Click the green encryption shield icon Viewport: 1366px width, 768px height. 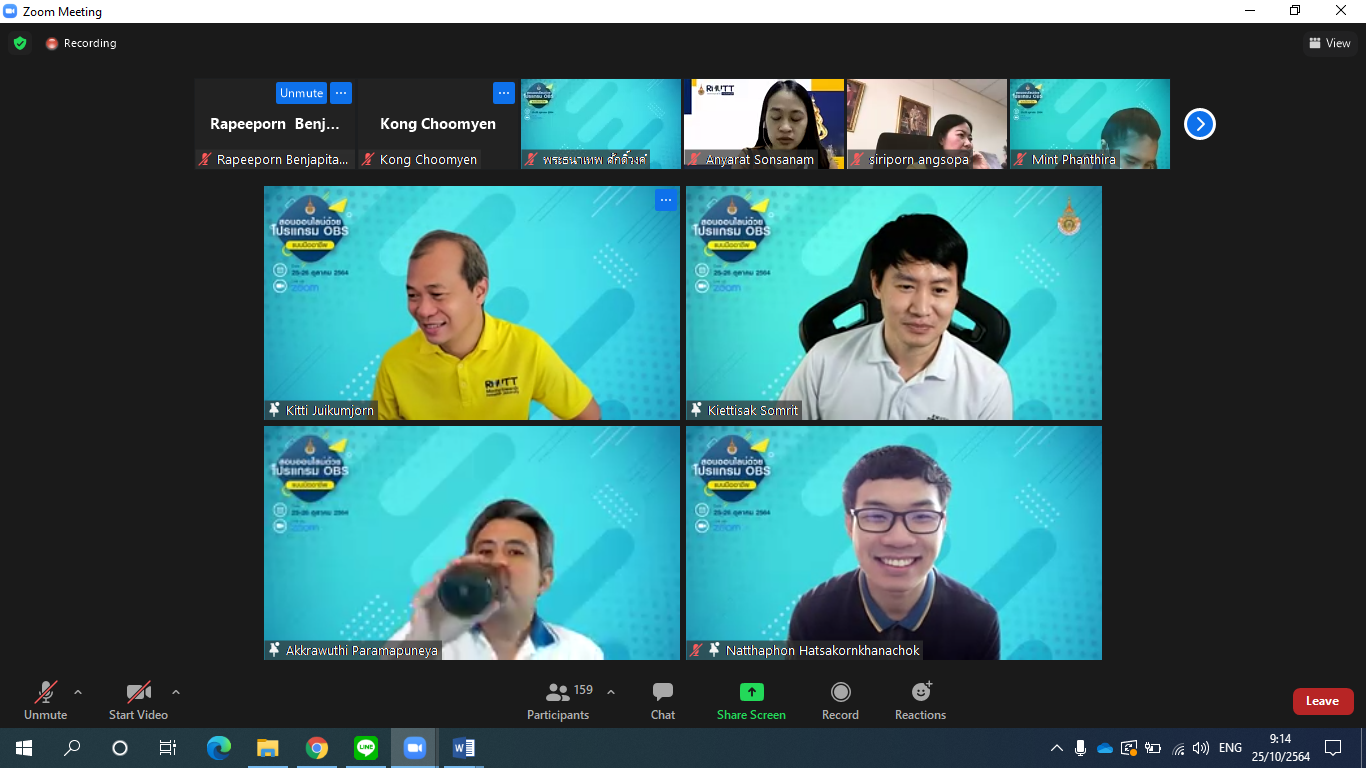(20, 43)
